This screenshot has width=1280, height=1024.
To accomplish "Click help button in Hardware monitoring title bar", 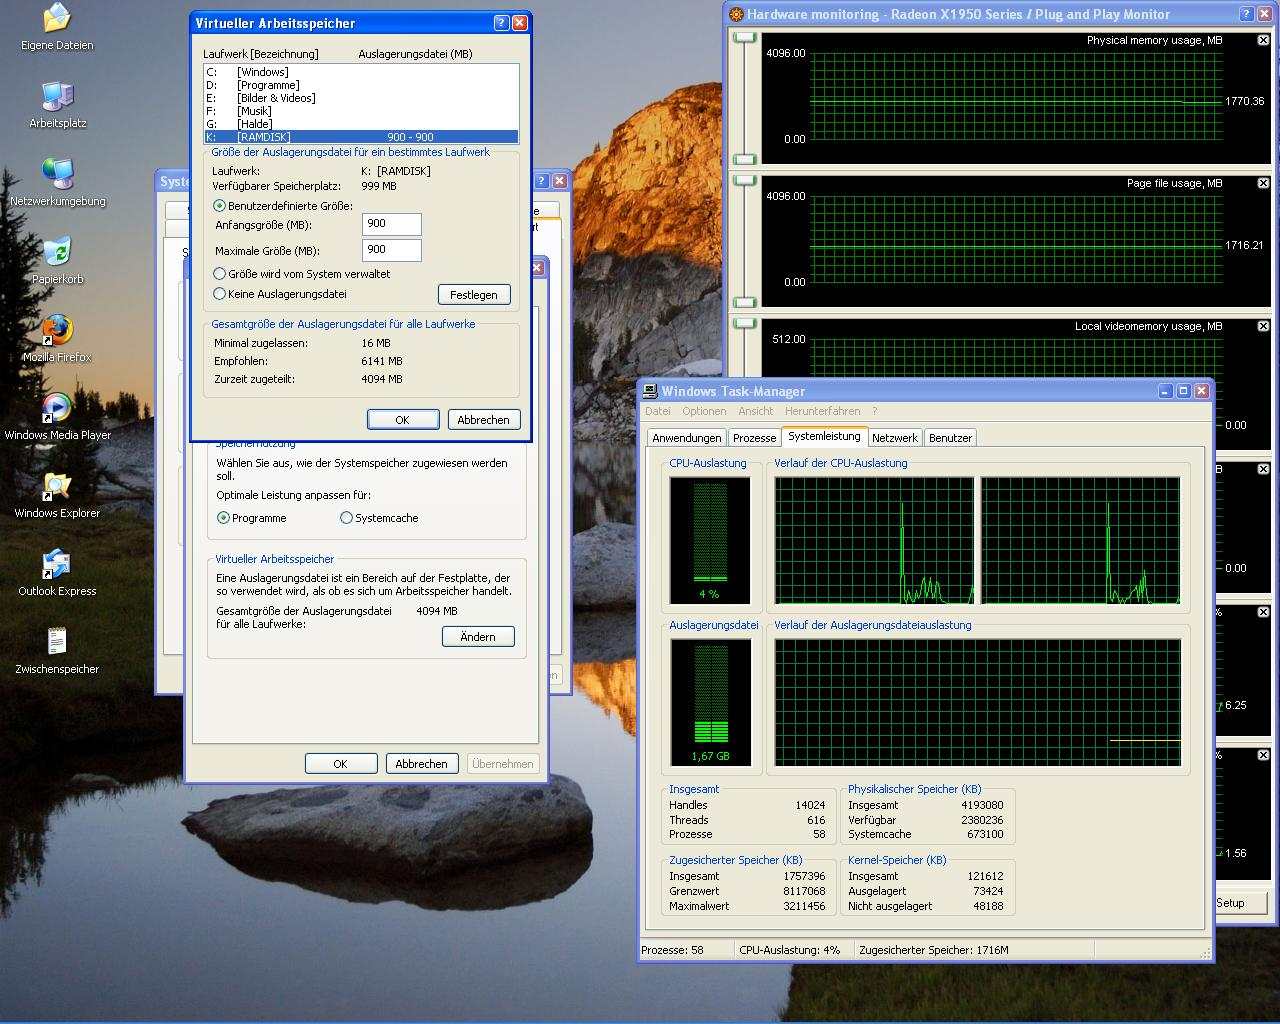I will point(1246,14).
